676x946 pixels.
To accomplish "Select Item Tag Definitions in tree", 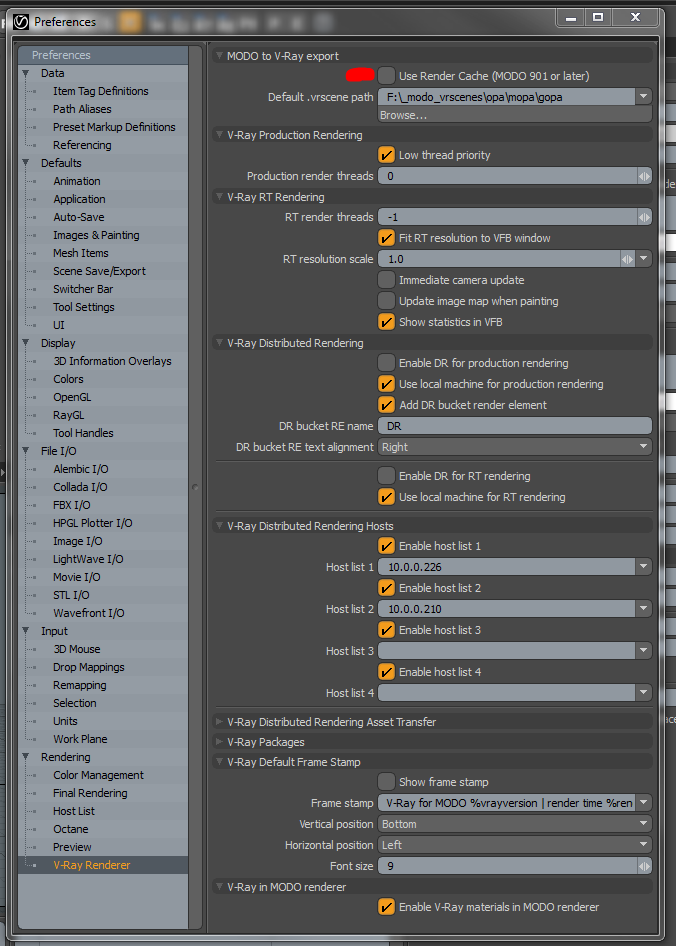I will (100, 91).
